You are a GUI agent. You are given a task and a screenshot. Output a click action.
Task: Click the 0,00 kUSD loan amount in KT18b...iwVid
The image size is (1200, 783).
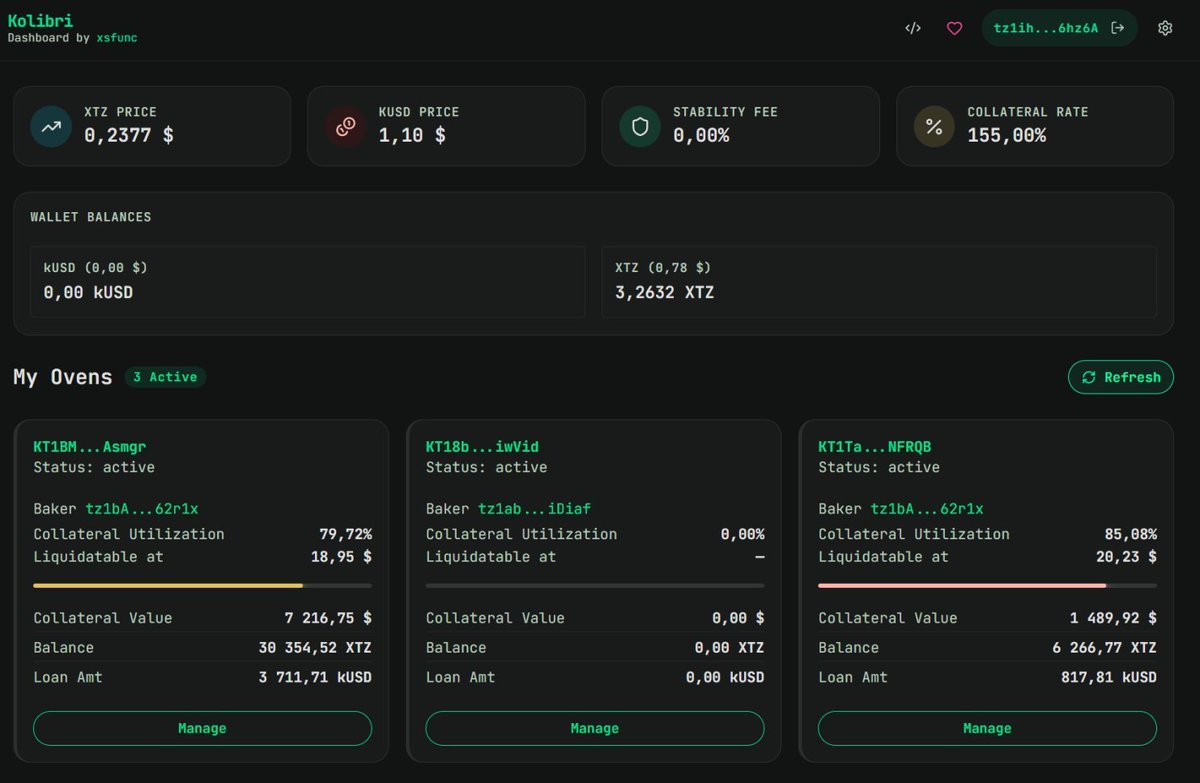[x=725, y=677]
